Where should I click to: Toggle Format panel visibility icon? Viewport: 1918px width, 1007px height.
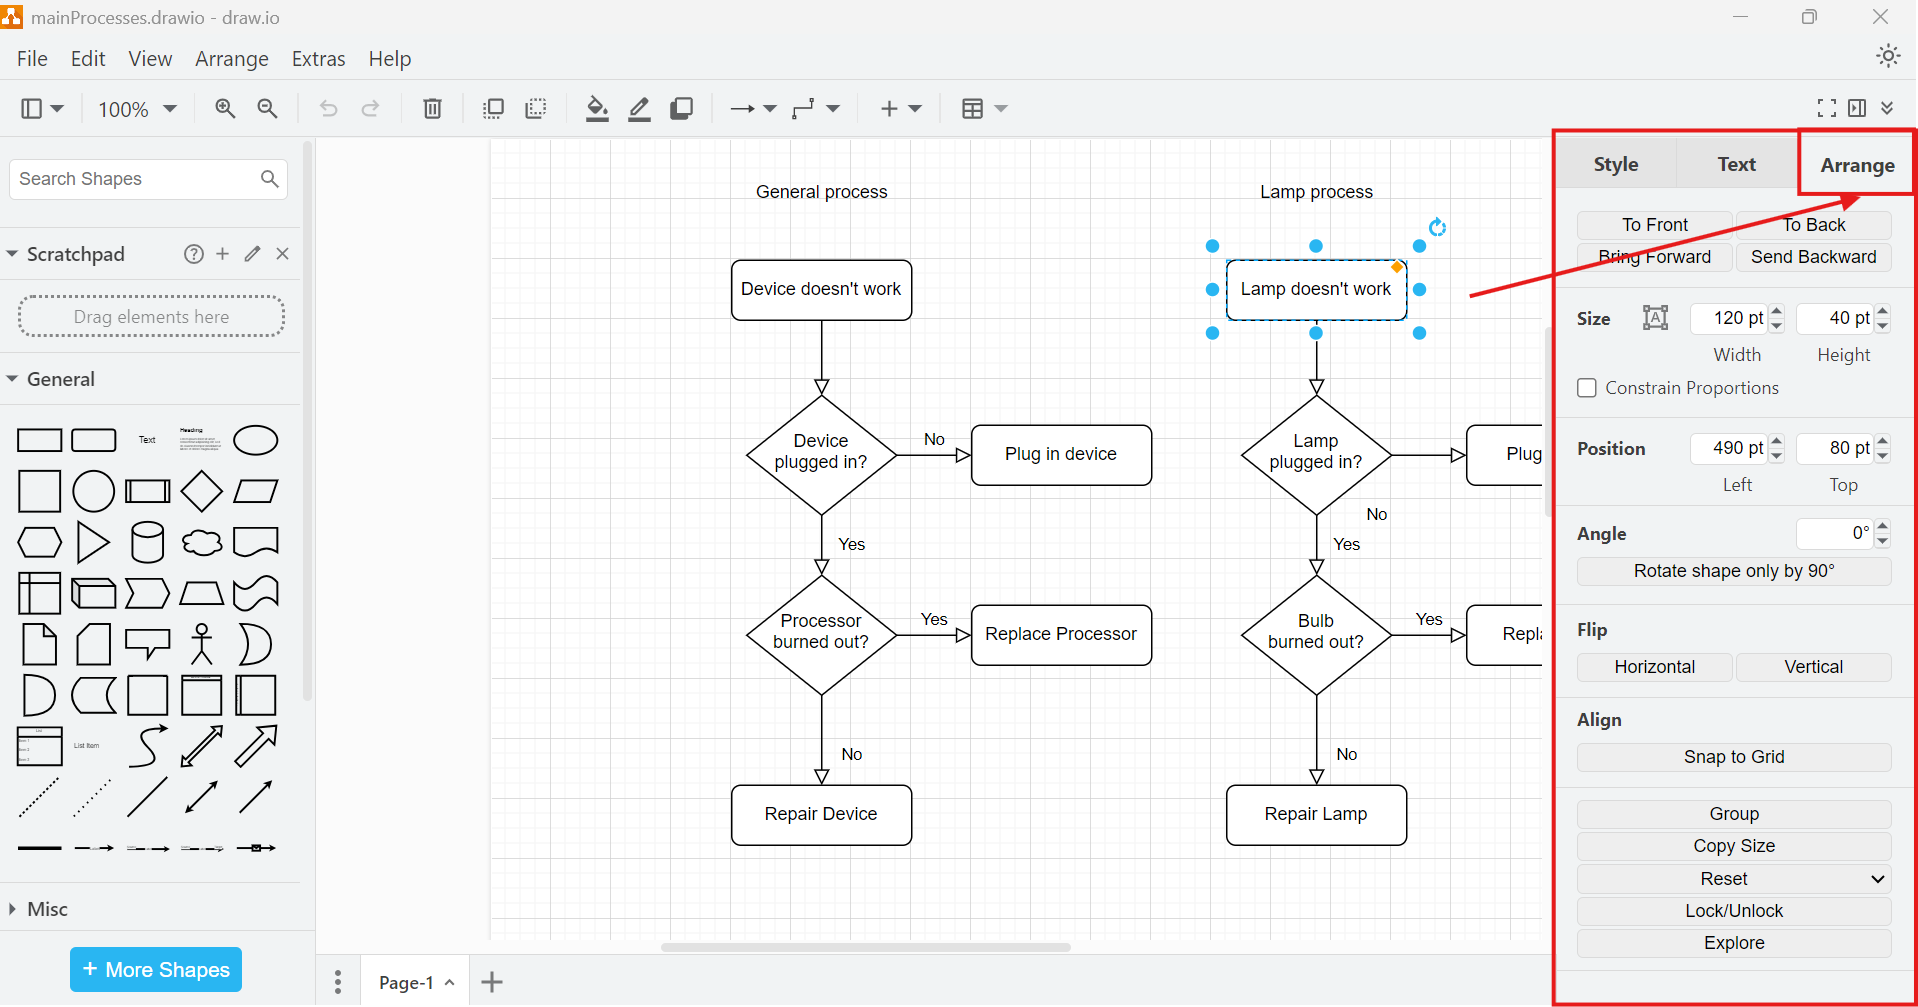click(1858, 108)
